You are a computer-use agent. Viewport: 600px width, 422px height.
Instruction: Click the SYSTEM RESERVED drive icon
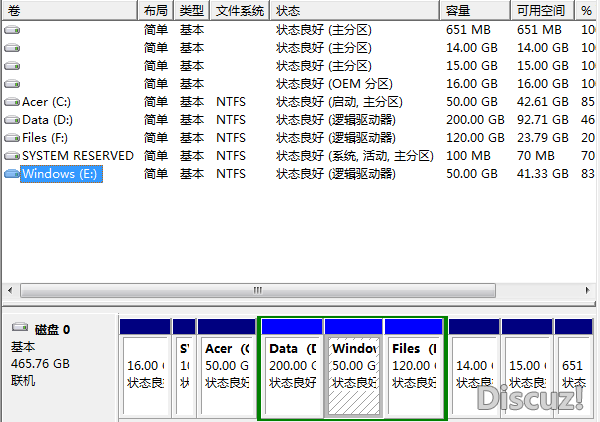point(12,156)
